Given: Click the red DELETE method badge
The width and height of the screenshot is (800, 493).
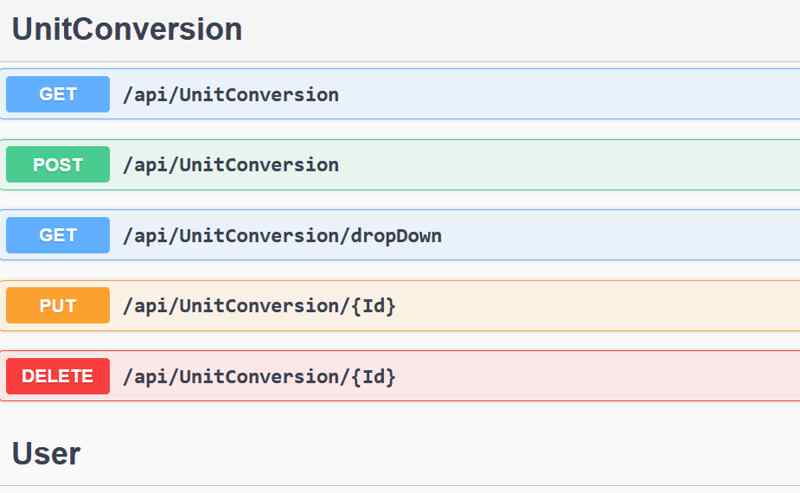Looking at the screenshot, I should pyautogui.click(x=58, y=376).
